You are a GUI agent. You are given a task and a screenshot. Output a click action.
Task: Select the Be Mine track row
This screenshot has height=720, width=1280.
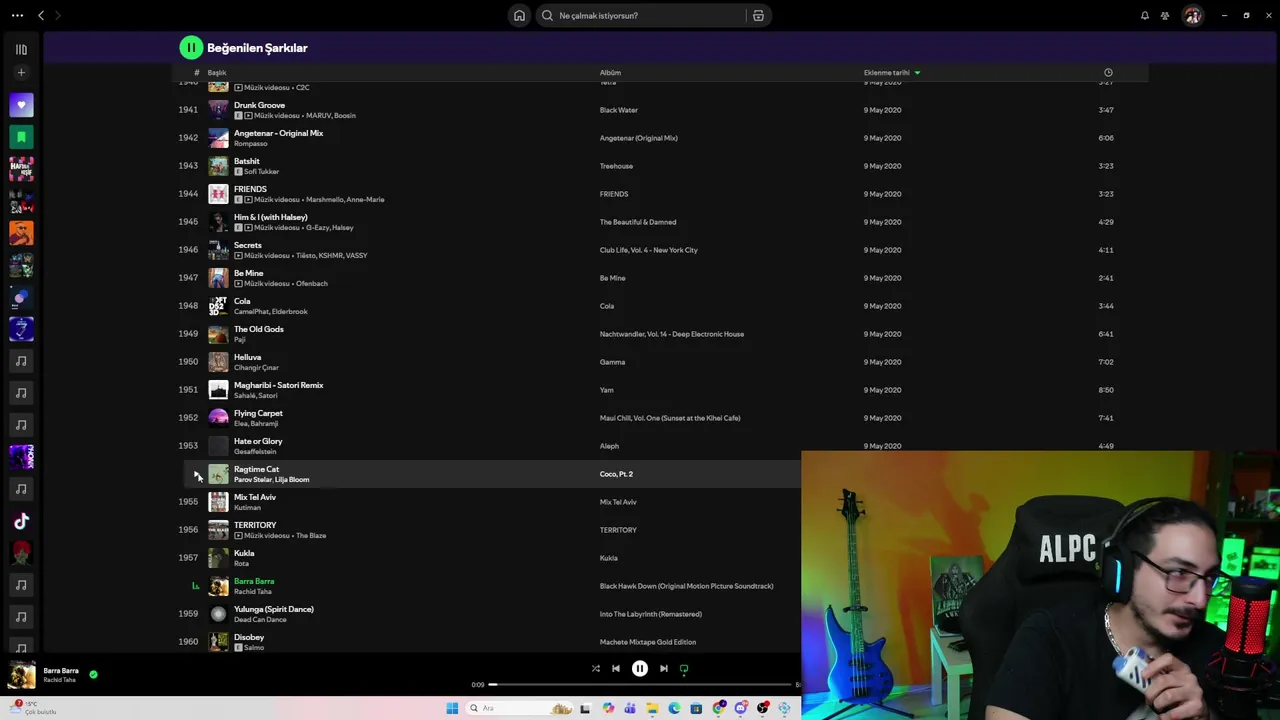tap(660, 278)
